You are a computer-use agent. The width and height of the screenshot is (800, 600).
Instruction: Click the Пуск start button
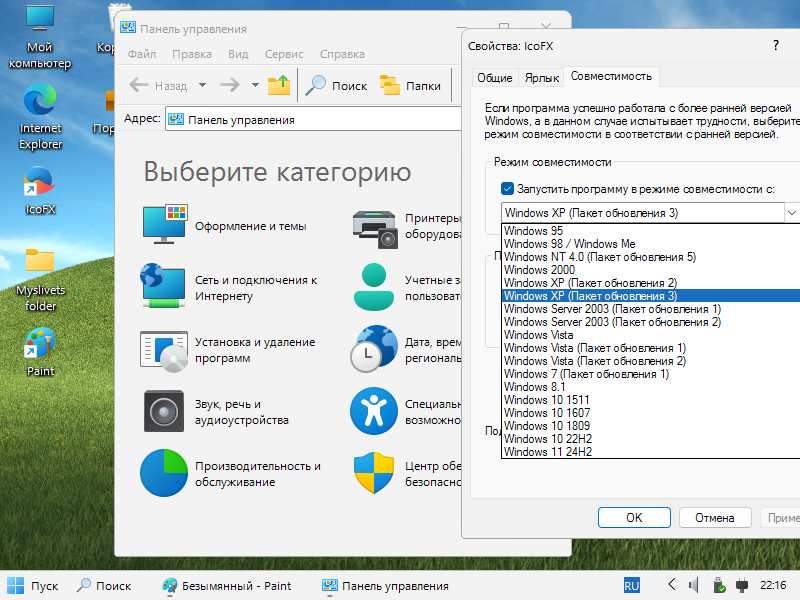(33, 586)
